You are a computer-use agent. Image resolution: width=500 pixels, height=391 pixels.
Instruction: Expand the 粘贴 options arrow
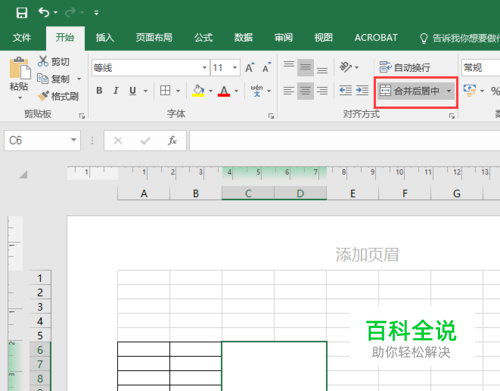(20, 98)
